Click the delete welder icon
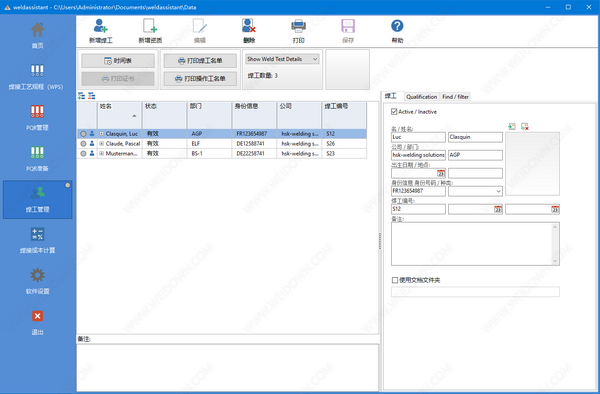Viewport: 600px width, 394px height. tap(249, 26)
